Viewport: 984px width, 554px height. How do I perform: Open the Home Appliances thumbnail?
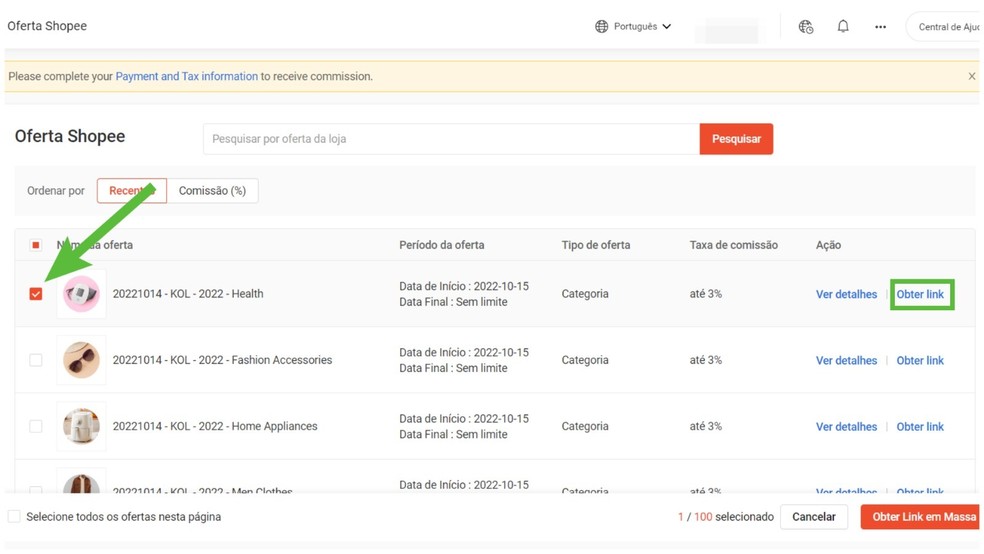[81, 426]
